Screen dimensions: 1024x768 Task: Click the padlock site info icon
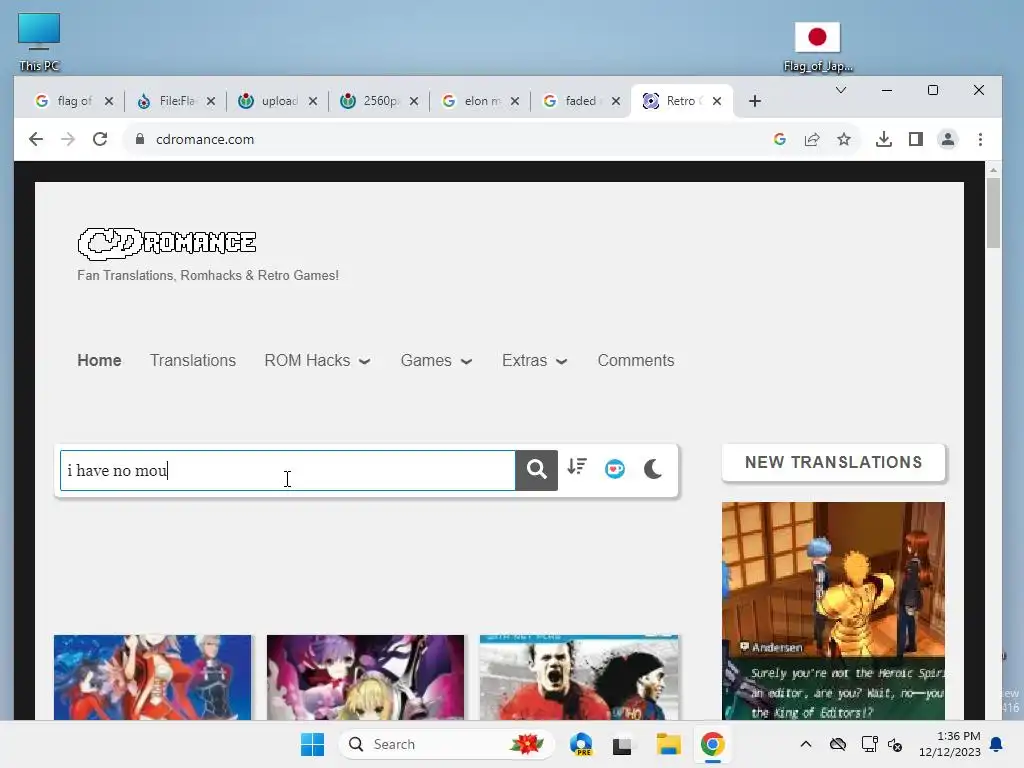click(139, 139)
